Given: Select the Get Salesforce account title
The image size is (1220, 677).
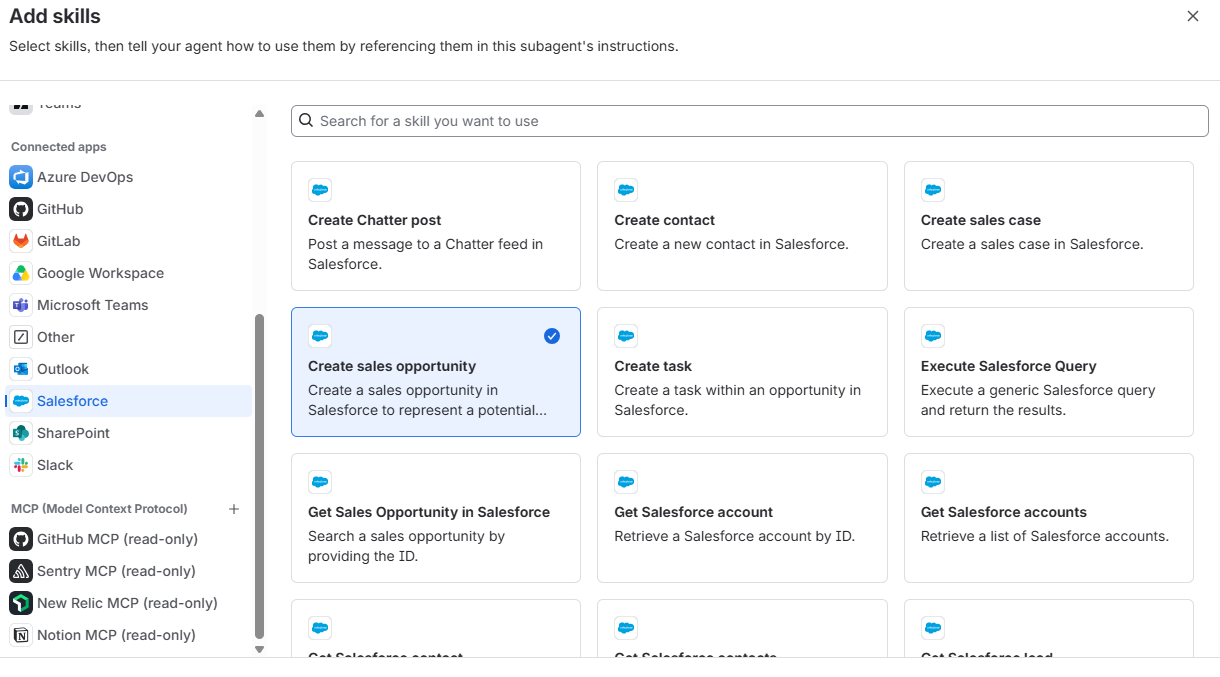Looking at the screenshot, I should 694,512.
